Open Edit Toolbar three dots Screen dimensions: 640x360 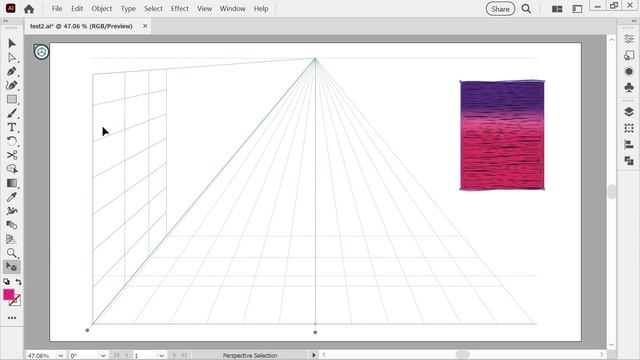[x=12, y=318]
